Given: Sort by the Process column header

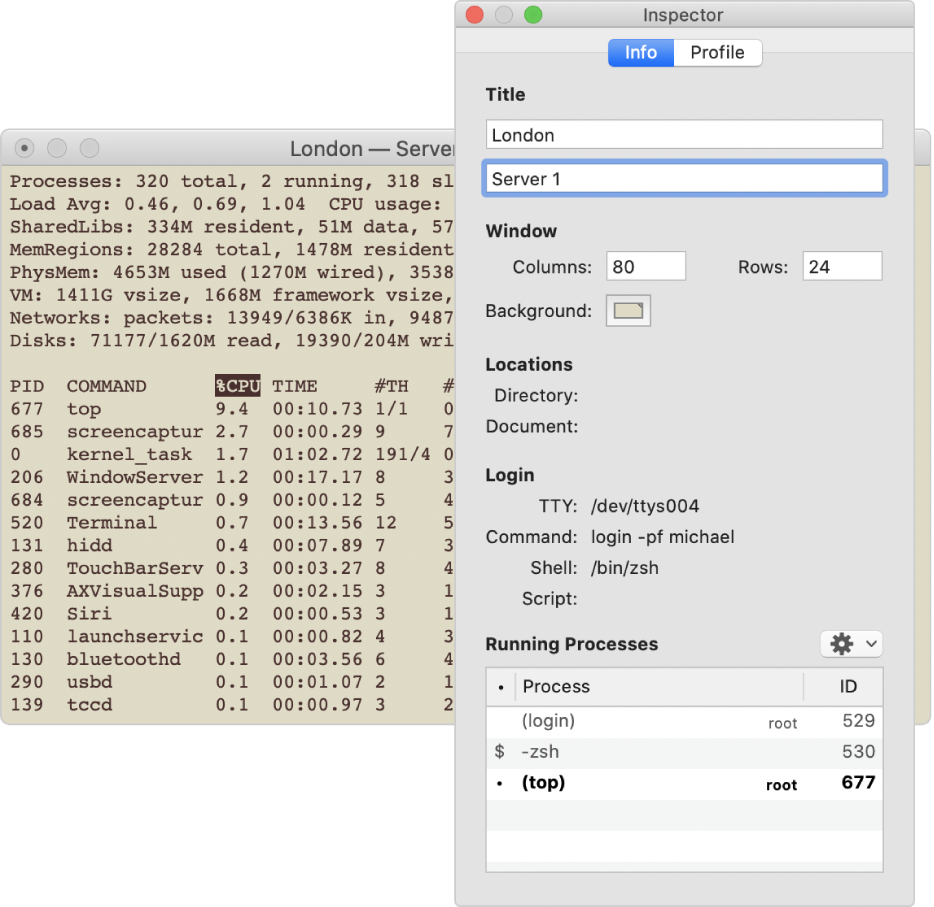Looking at the screenshot, I should coord(659,687).
